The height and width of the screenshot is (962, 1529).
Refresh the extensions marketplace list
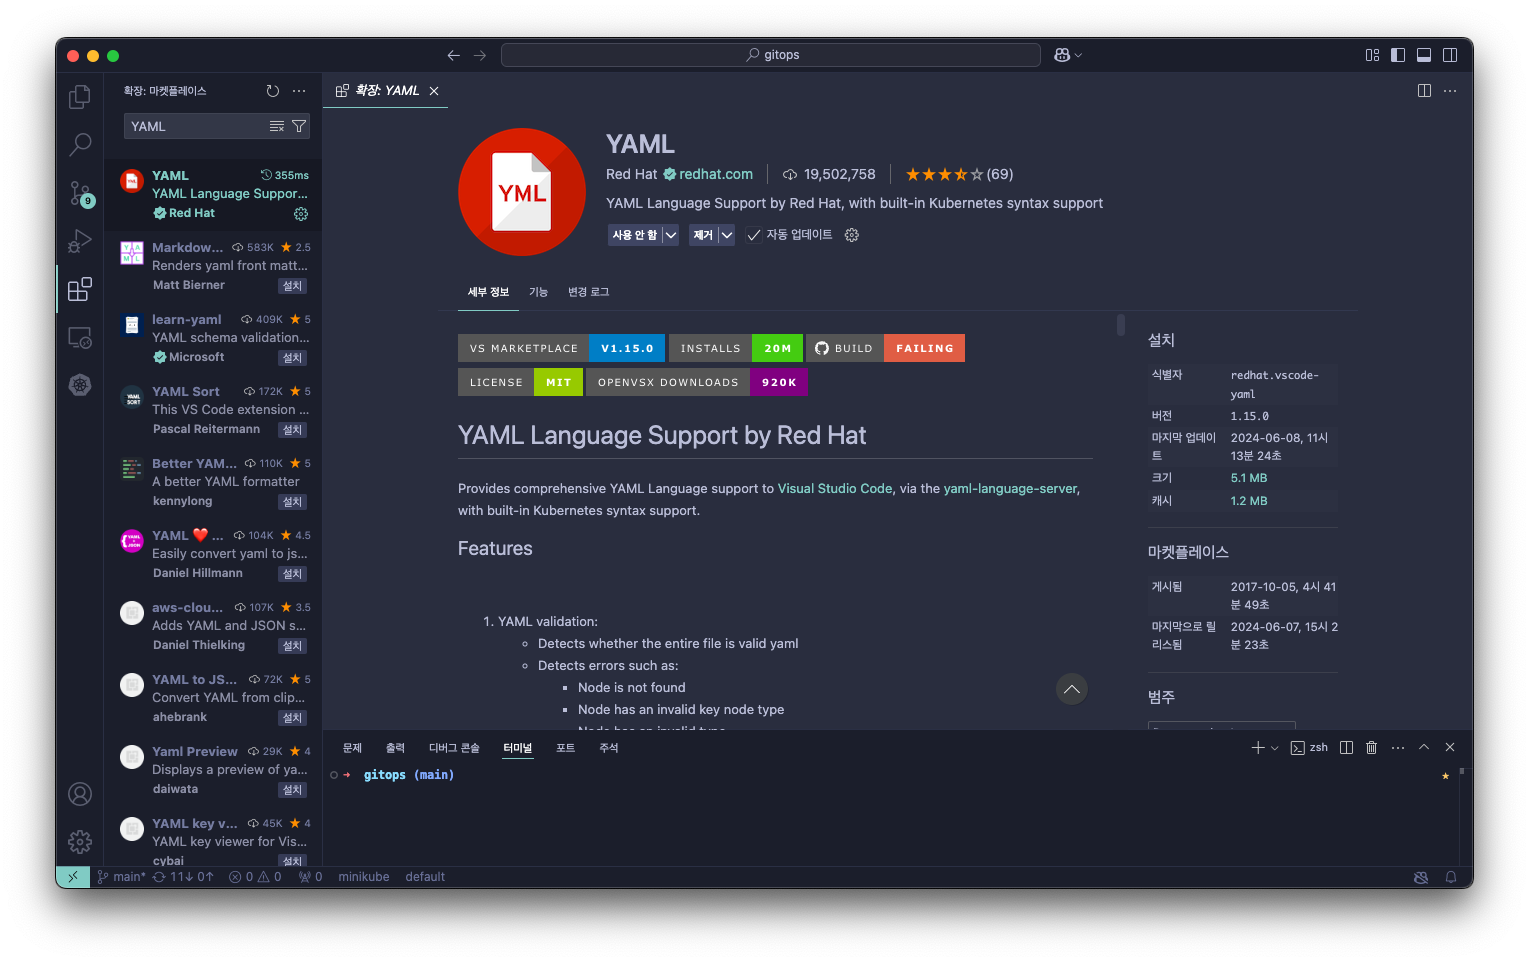coord(273,91)
